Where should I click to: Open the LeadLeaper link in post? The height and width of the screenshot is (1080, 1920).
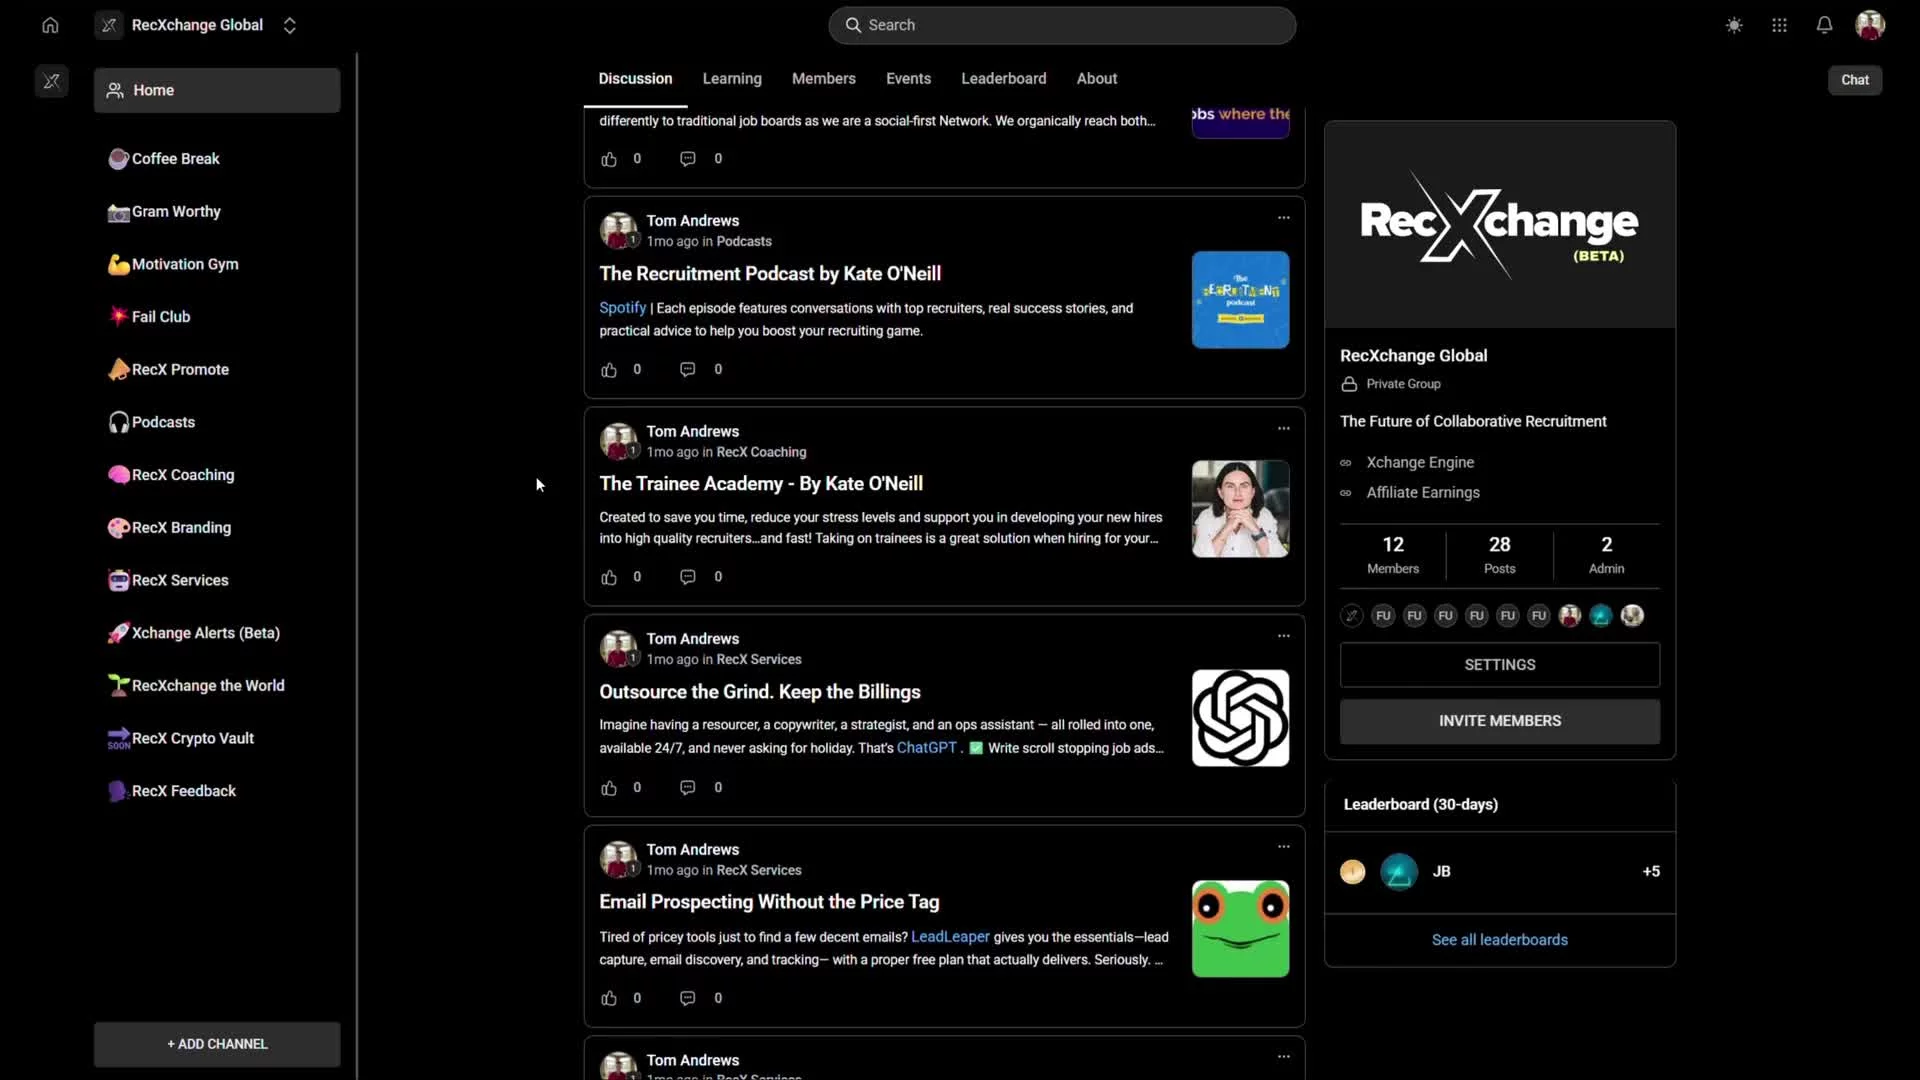(x=950, y=937)
